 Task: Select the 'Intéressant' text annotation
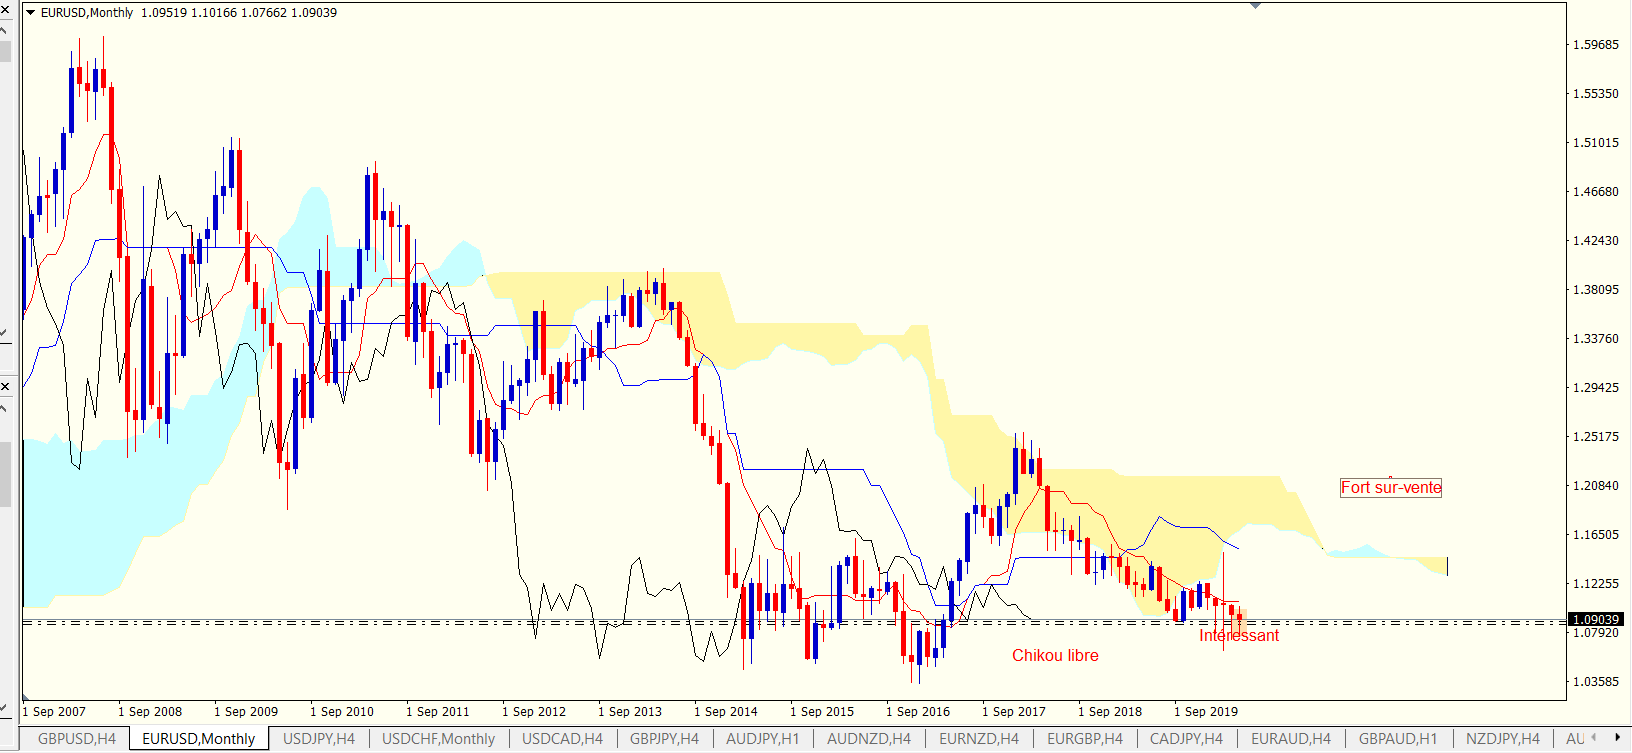pyautogui.click(x=1238, y=636)
